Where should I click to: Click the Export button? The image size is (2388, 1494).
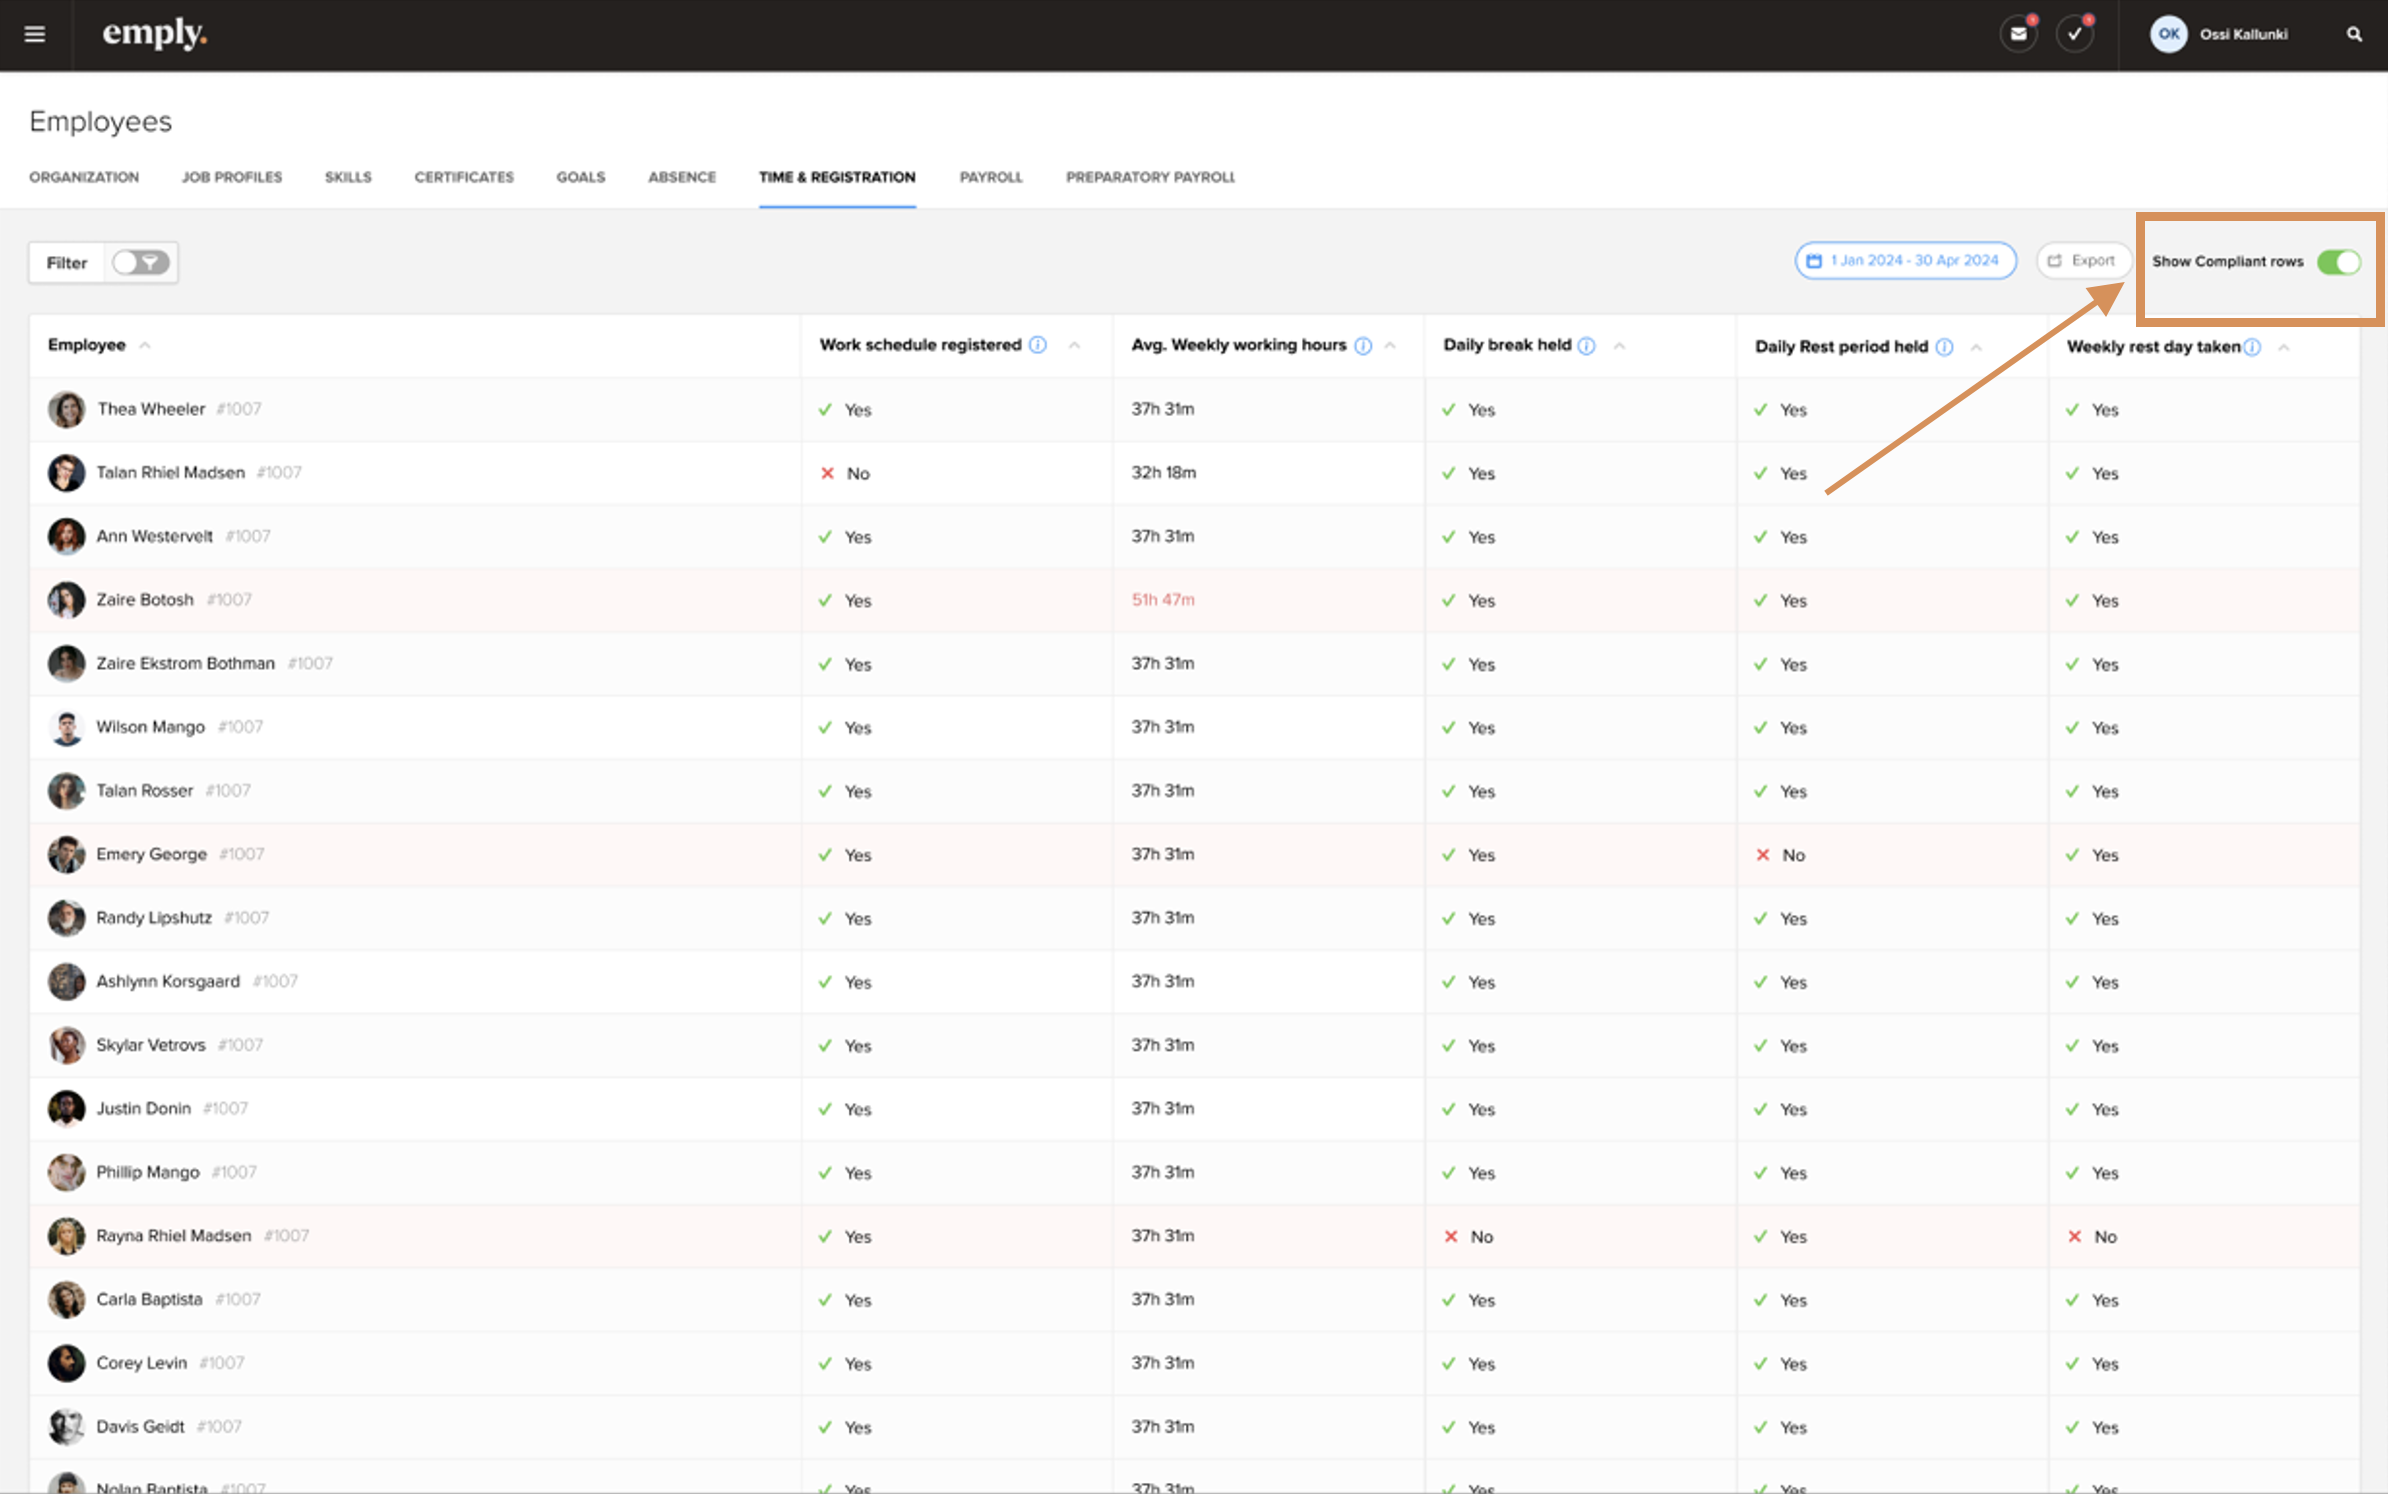(2082, 261)
